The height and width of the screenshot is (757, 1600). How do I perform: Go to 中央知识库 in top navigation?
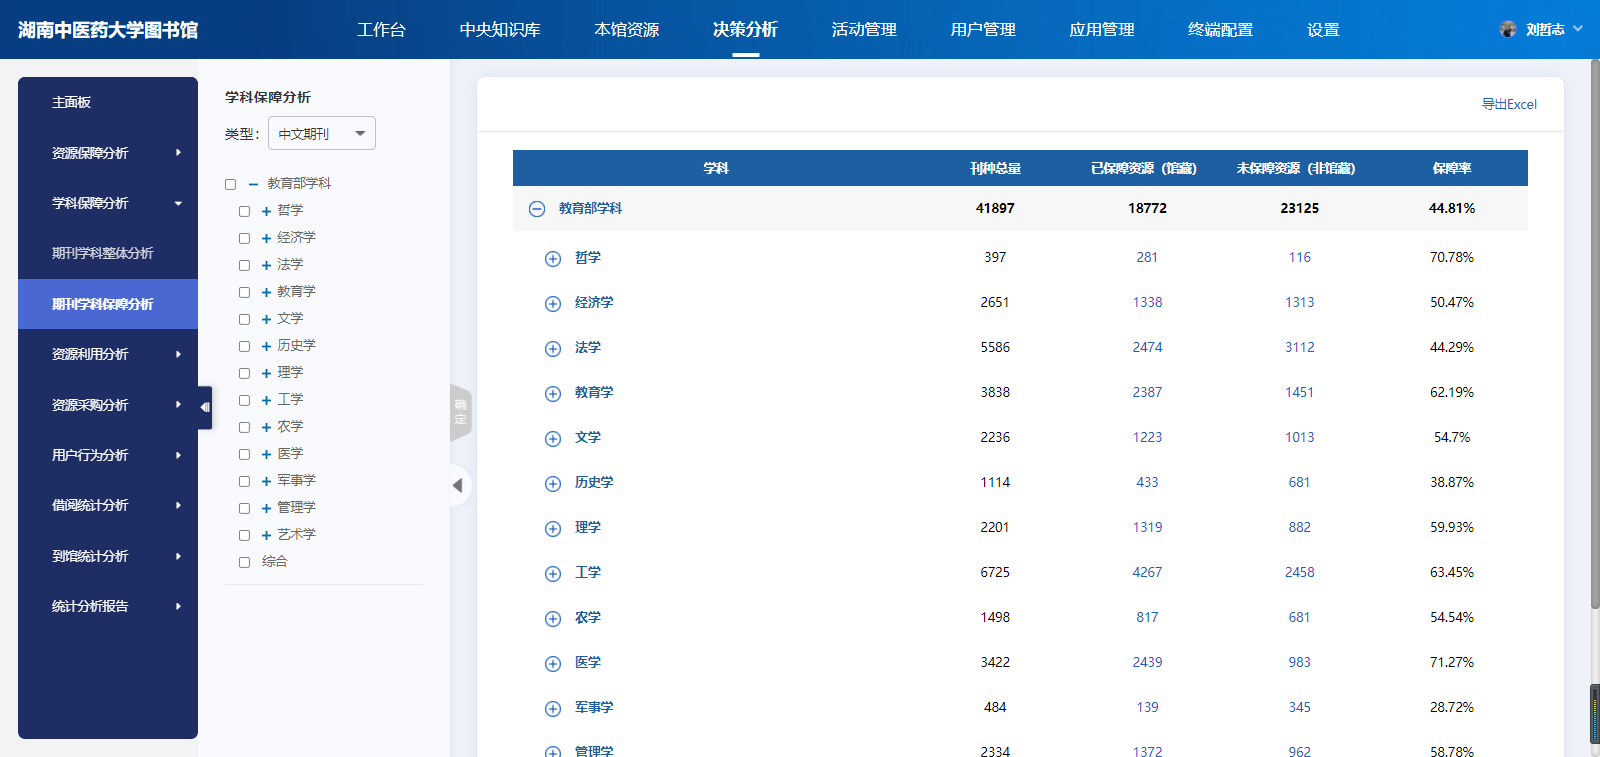tap(500, 30)
